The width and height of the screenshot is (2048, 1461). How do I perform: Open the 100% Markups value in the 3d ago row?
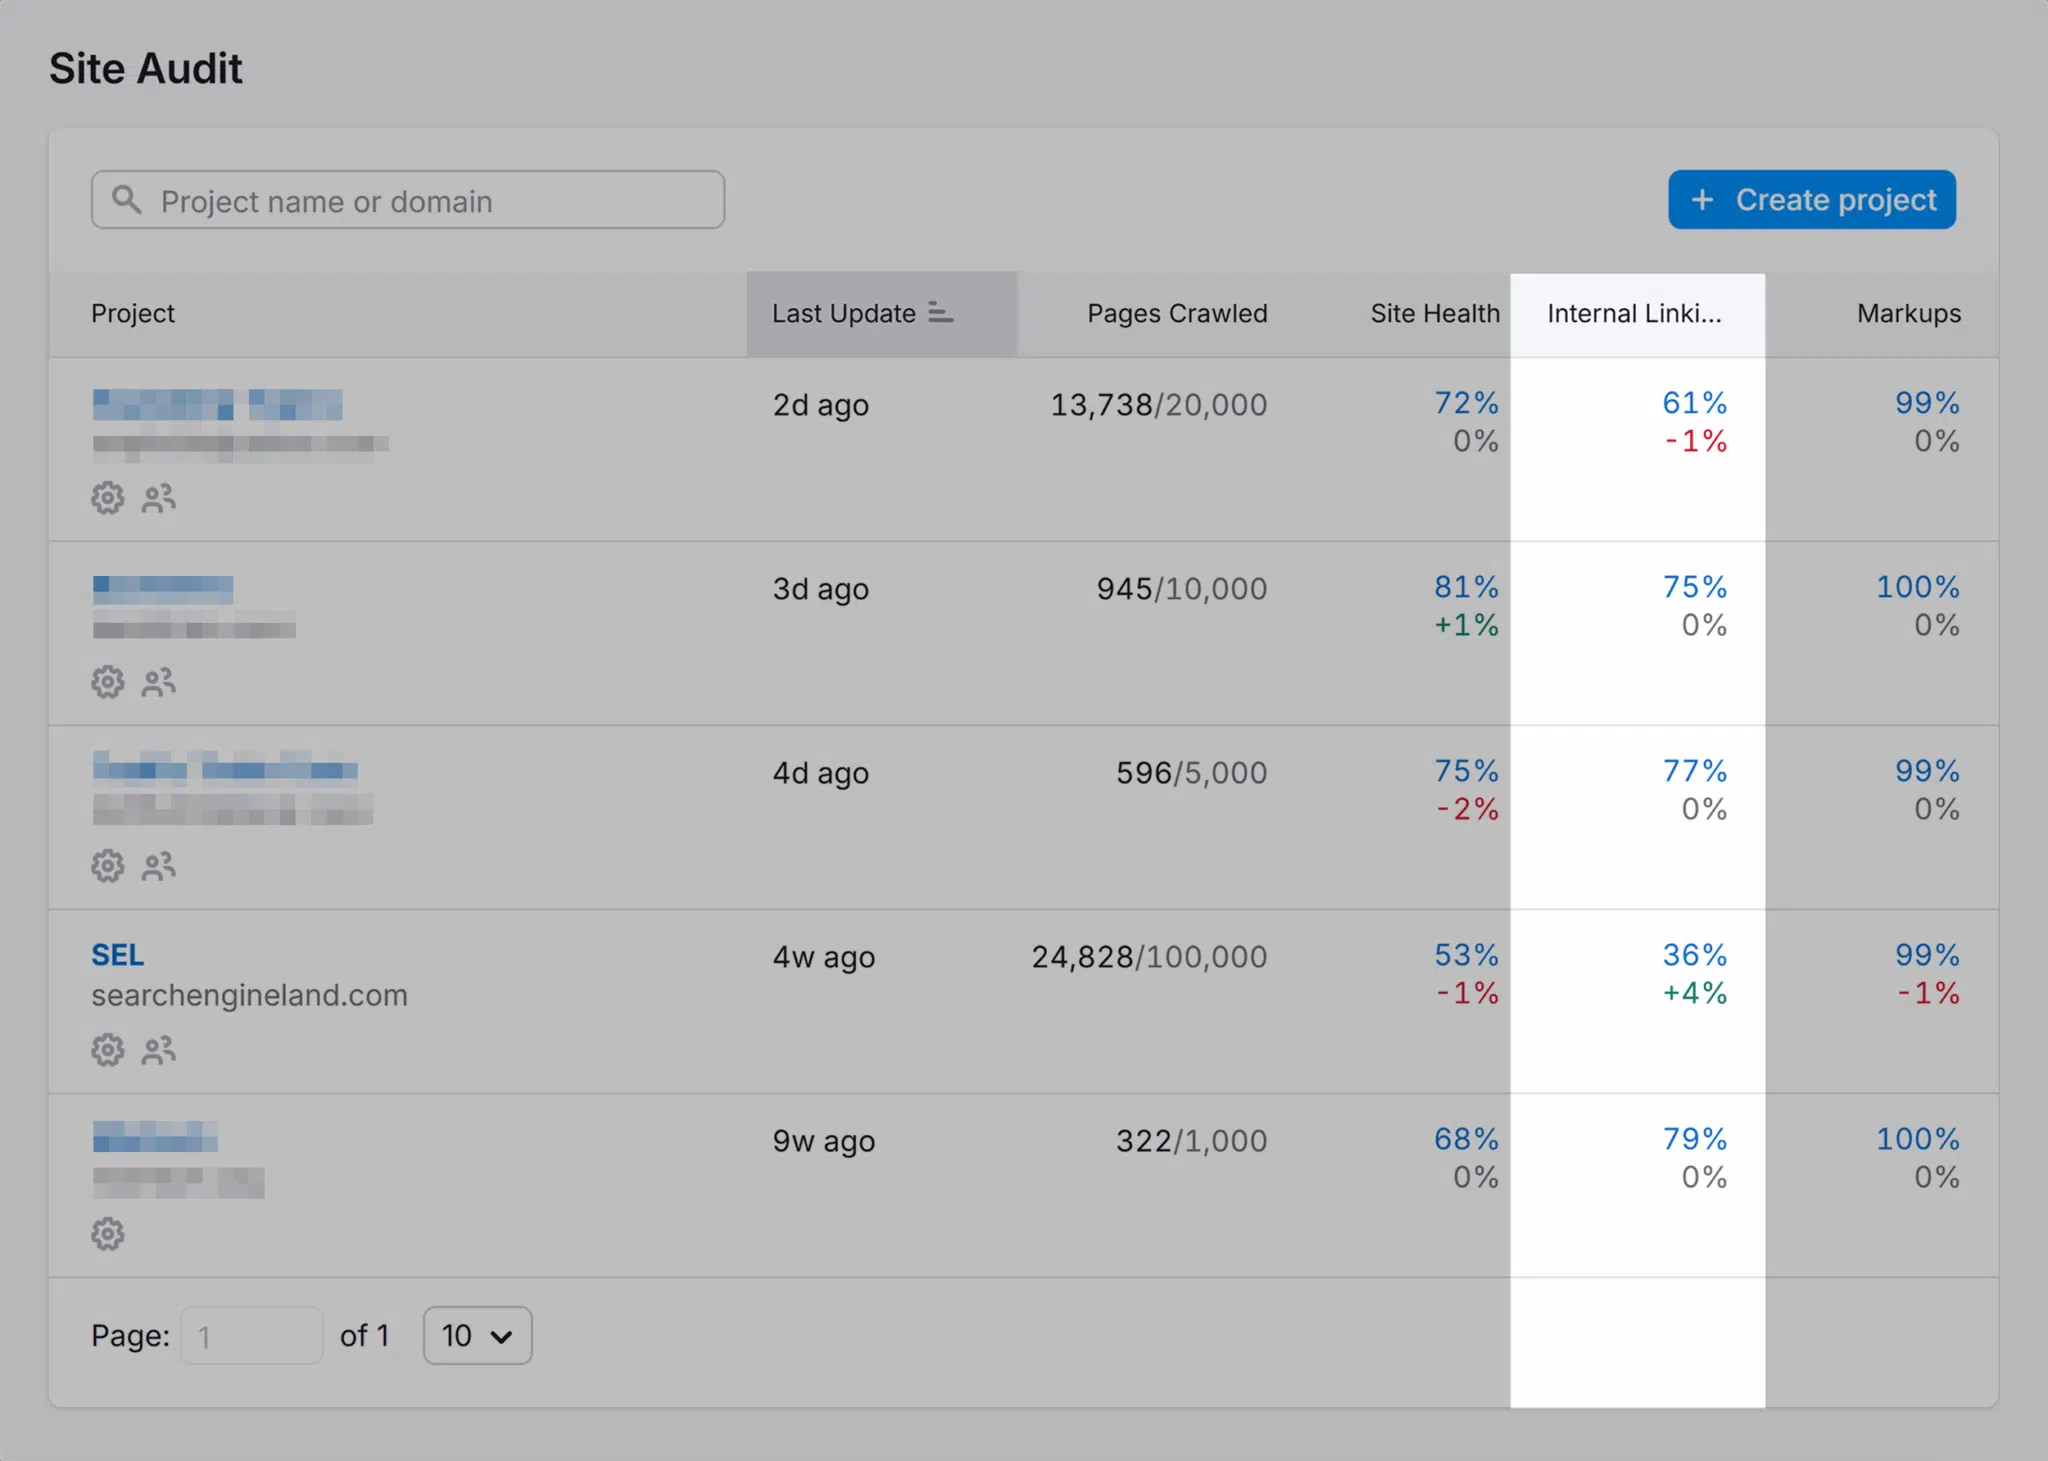click(1918, 587)
